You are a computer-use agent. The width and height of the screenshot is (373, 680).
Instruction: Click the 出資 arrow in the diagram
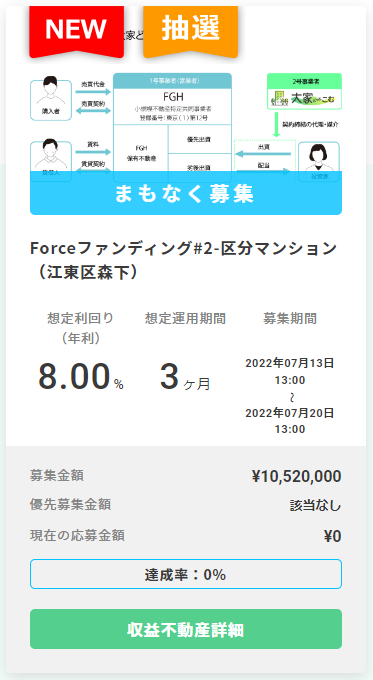263,150
